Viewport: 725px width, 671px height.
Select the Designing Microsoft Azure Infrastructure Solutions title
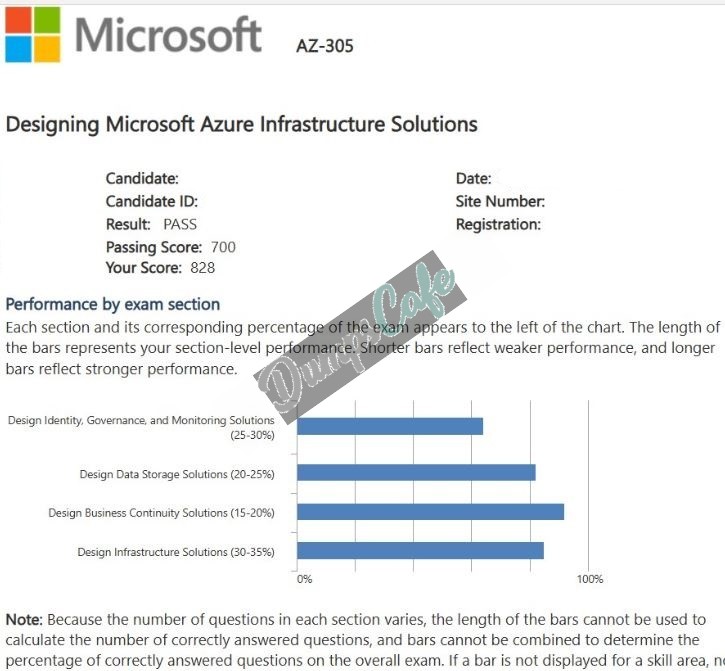pyautogui.click(x=241, y=124)
